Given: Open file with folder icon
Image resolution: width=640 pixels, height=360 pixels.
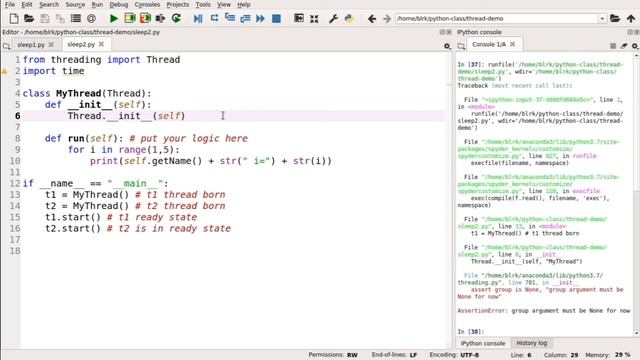Looking at the screenshot, I should coord(29,18).
